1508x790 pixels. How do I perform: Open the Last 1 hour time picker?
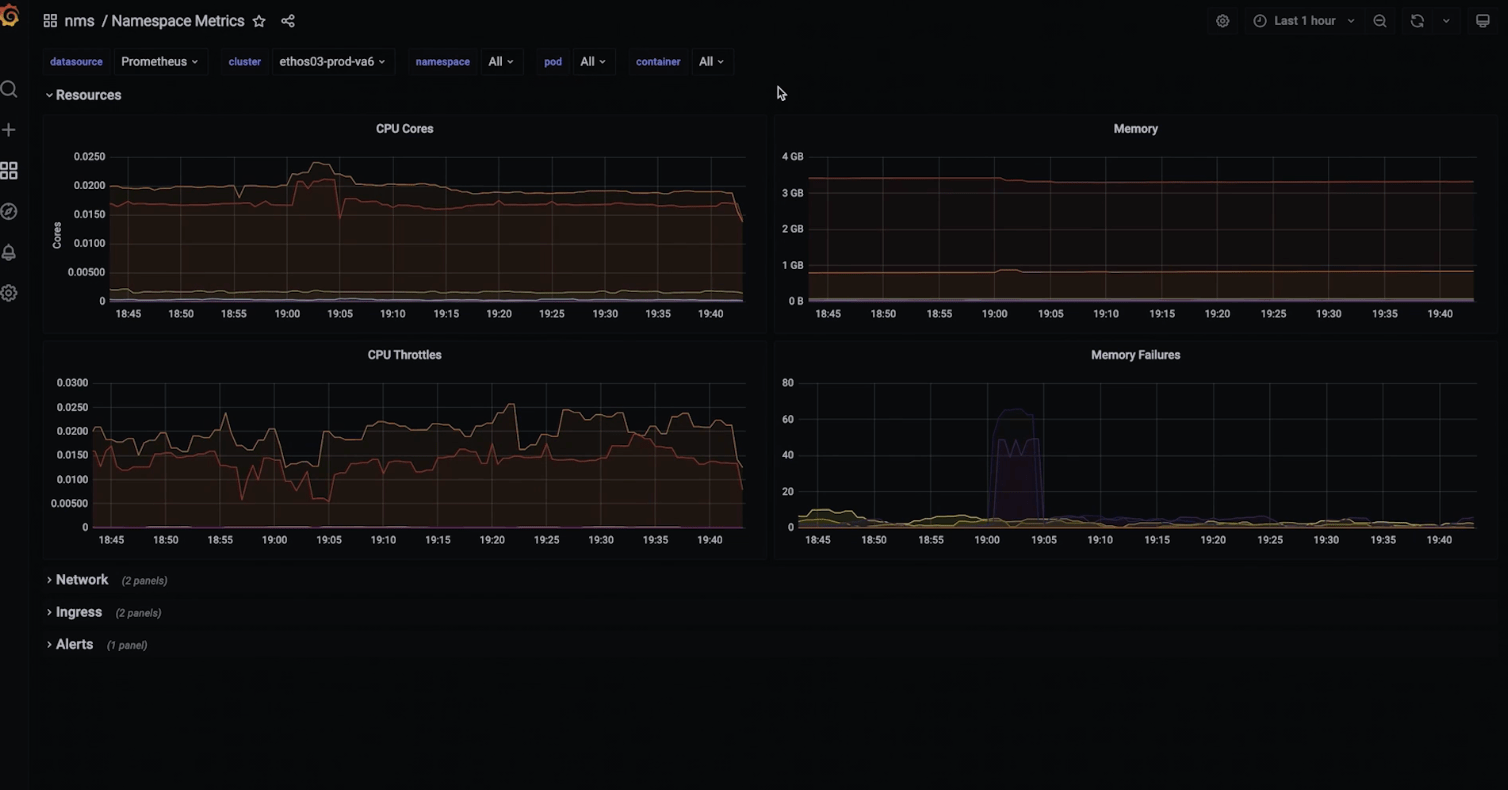tap(1303, 20)
